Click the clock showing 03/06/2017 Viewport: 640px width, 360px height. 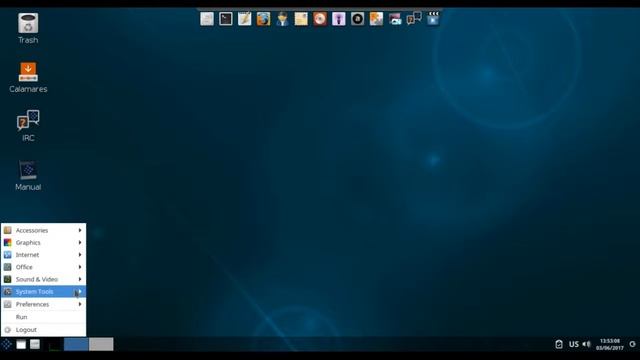[x=610, y=344]
